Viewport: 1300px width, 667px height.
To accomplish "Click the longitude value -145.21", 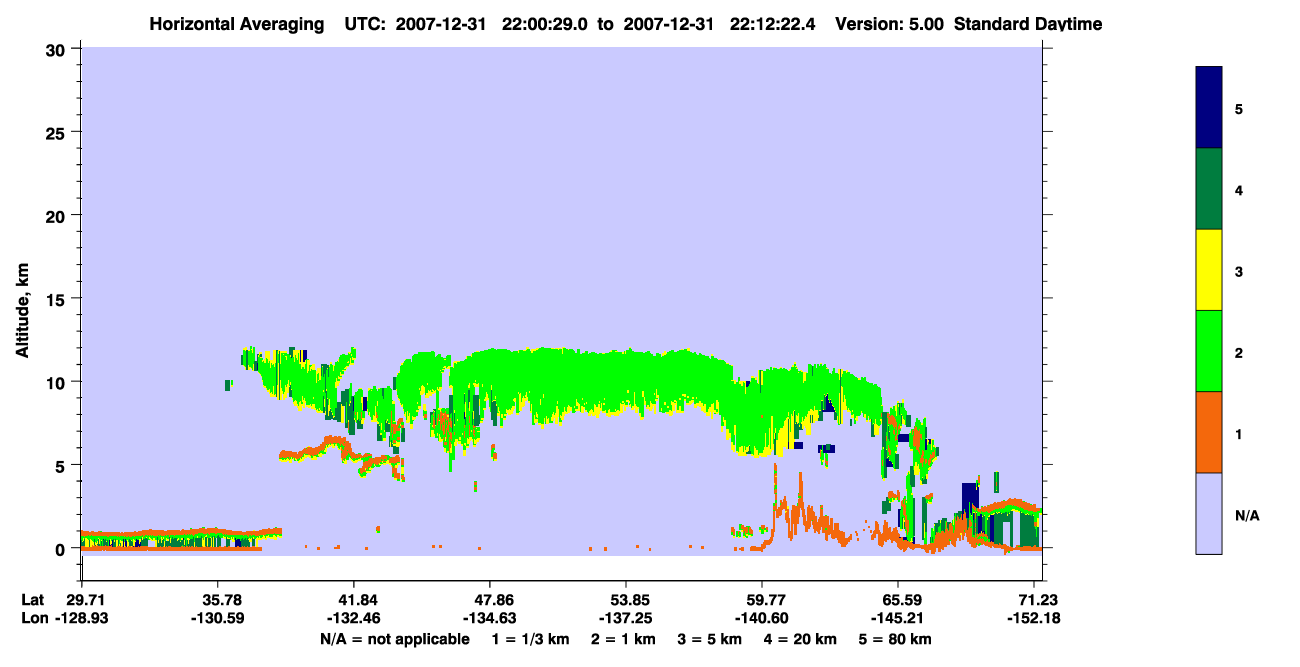I will coord(897,618).
